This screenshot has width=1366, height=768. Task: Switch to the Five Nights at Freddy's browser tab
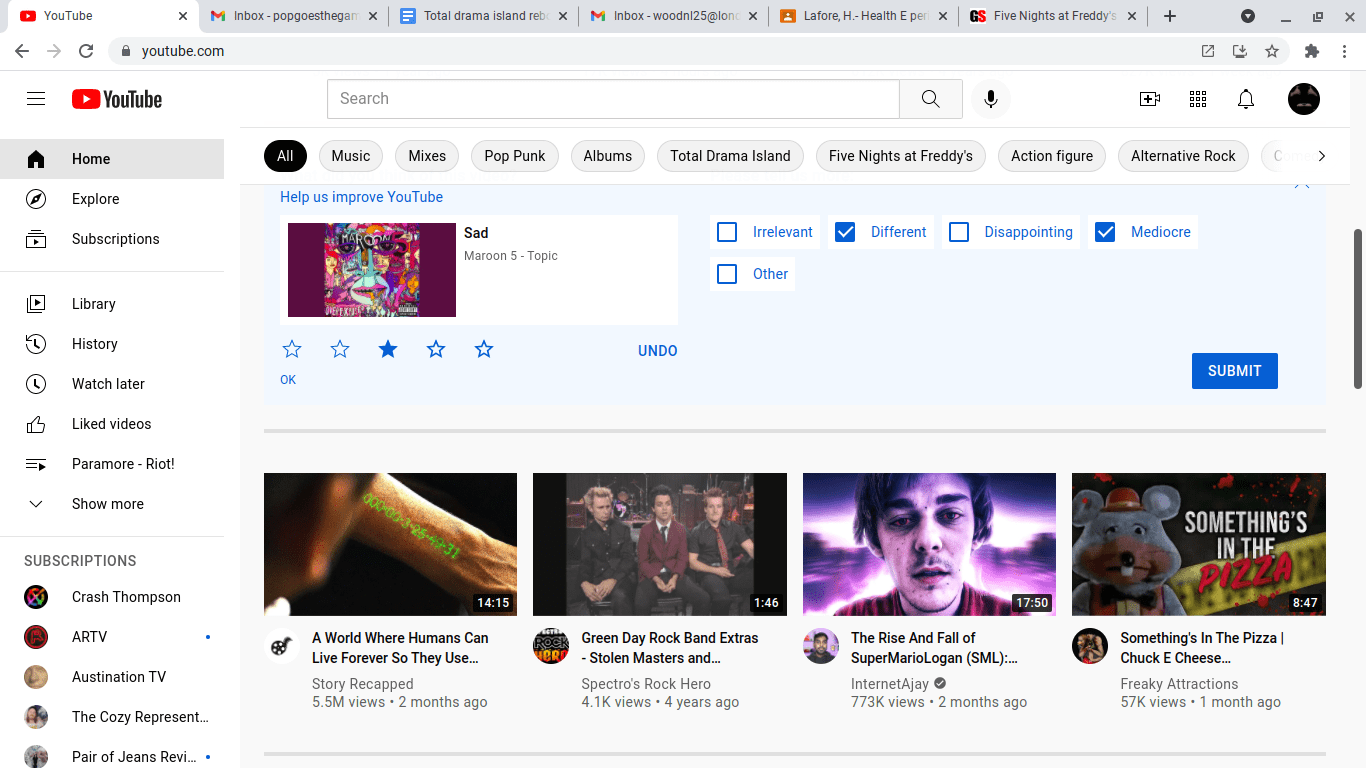1054,16
